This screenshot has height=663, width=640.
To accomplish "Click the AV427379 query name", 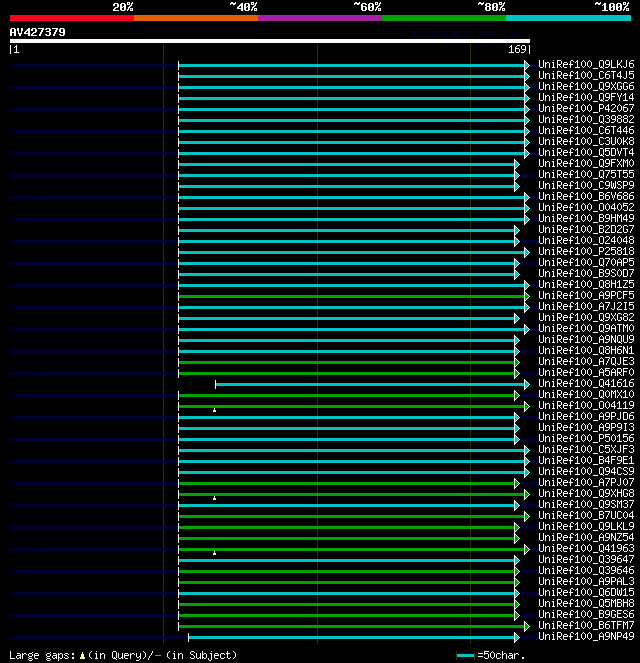I will tap(38, 32).
